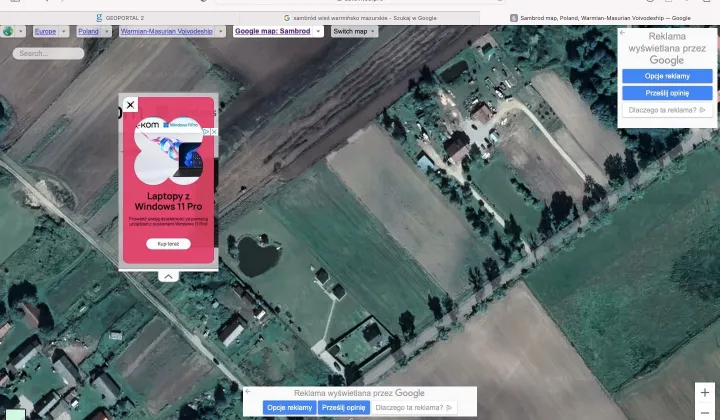Image resolution: width=720 pixels, height=420 pixels.
Task: Click Prześlij opinię in bottom ad bar
Action: pyautogui.click(x=343, y=407)
